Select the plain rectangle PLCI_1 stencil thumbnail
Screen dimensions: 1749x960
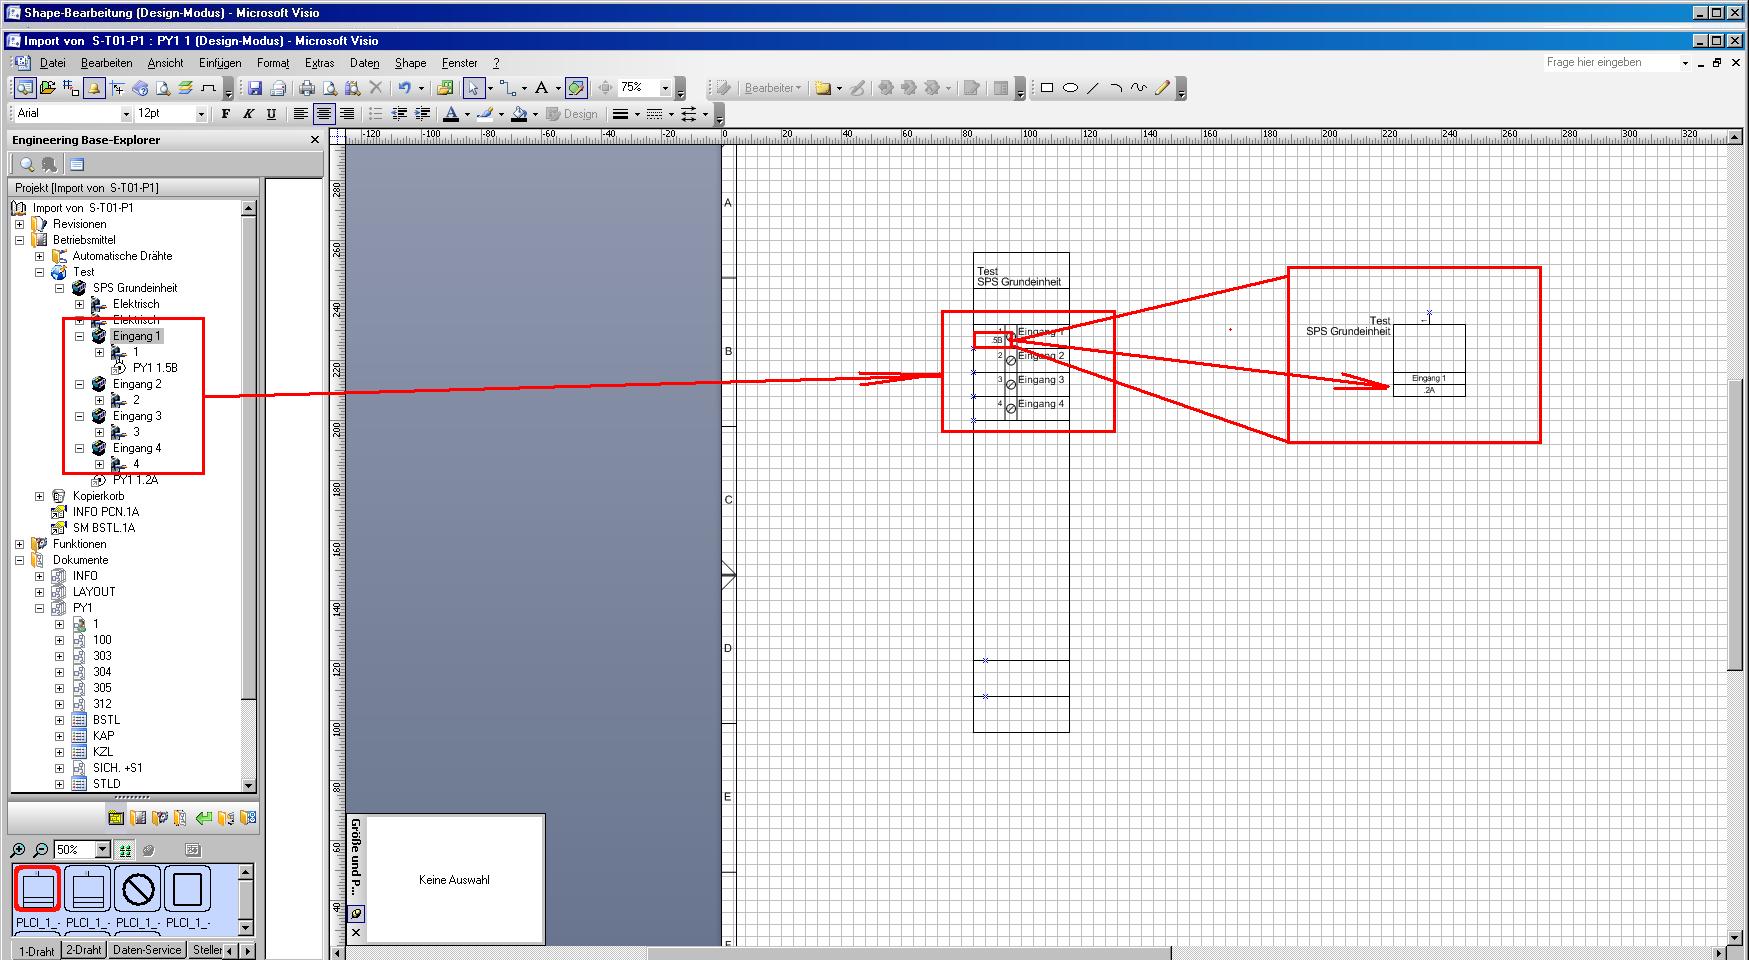187,889
